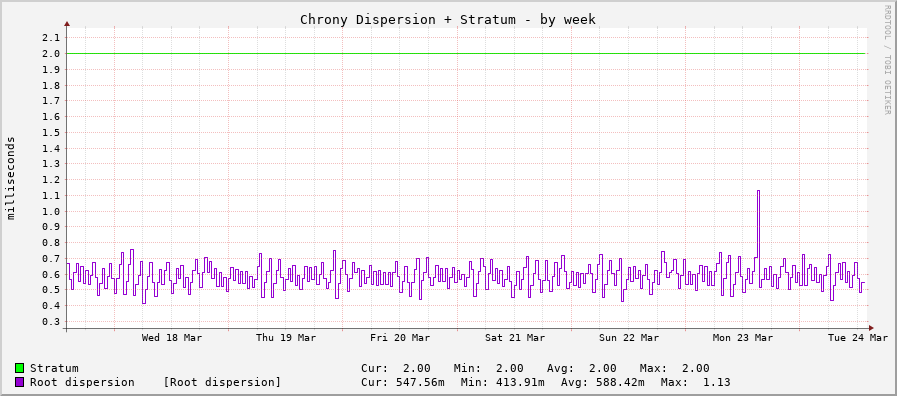Click the 'Stratum' legend label
Screen dimensions: 897x396
[54, 368]
